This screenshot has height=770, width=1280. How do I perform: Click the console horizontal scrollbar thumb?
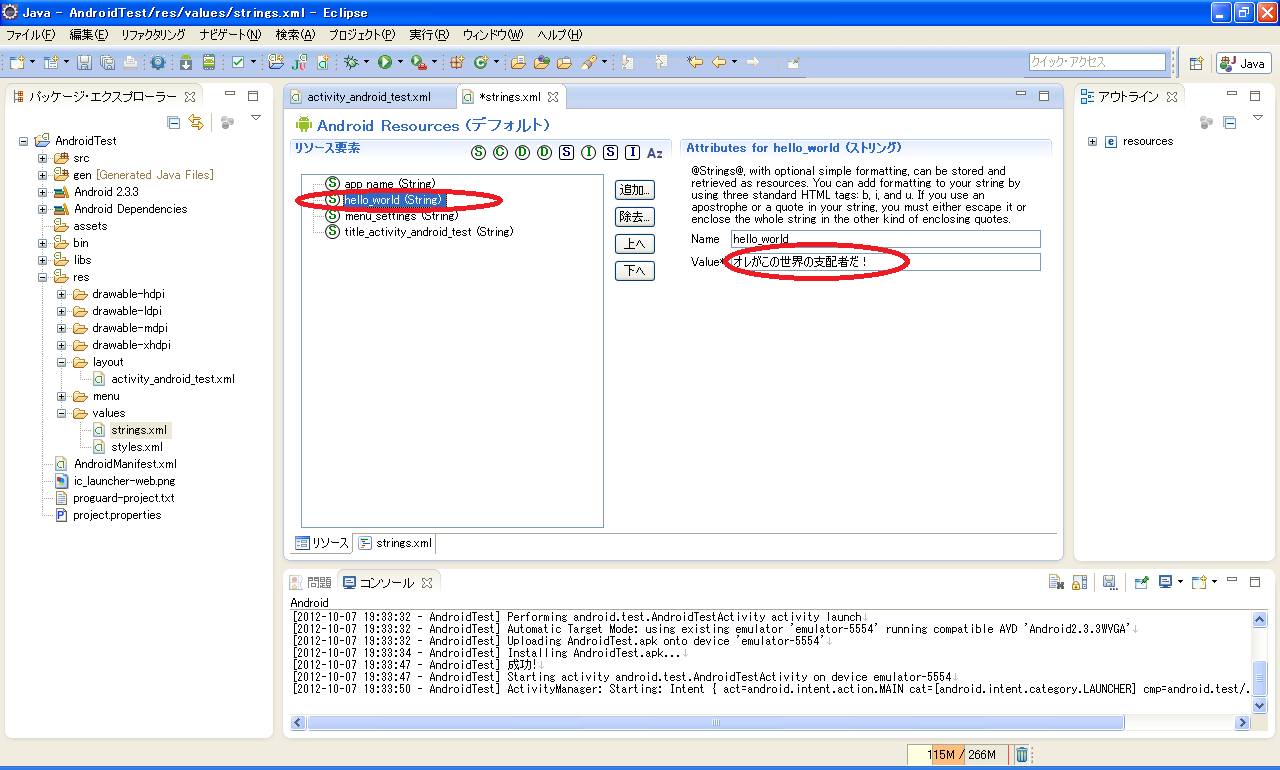point(715,722)
